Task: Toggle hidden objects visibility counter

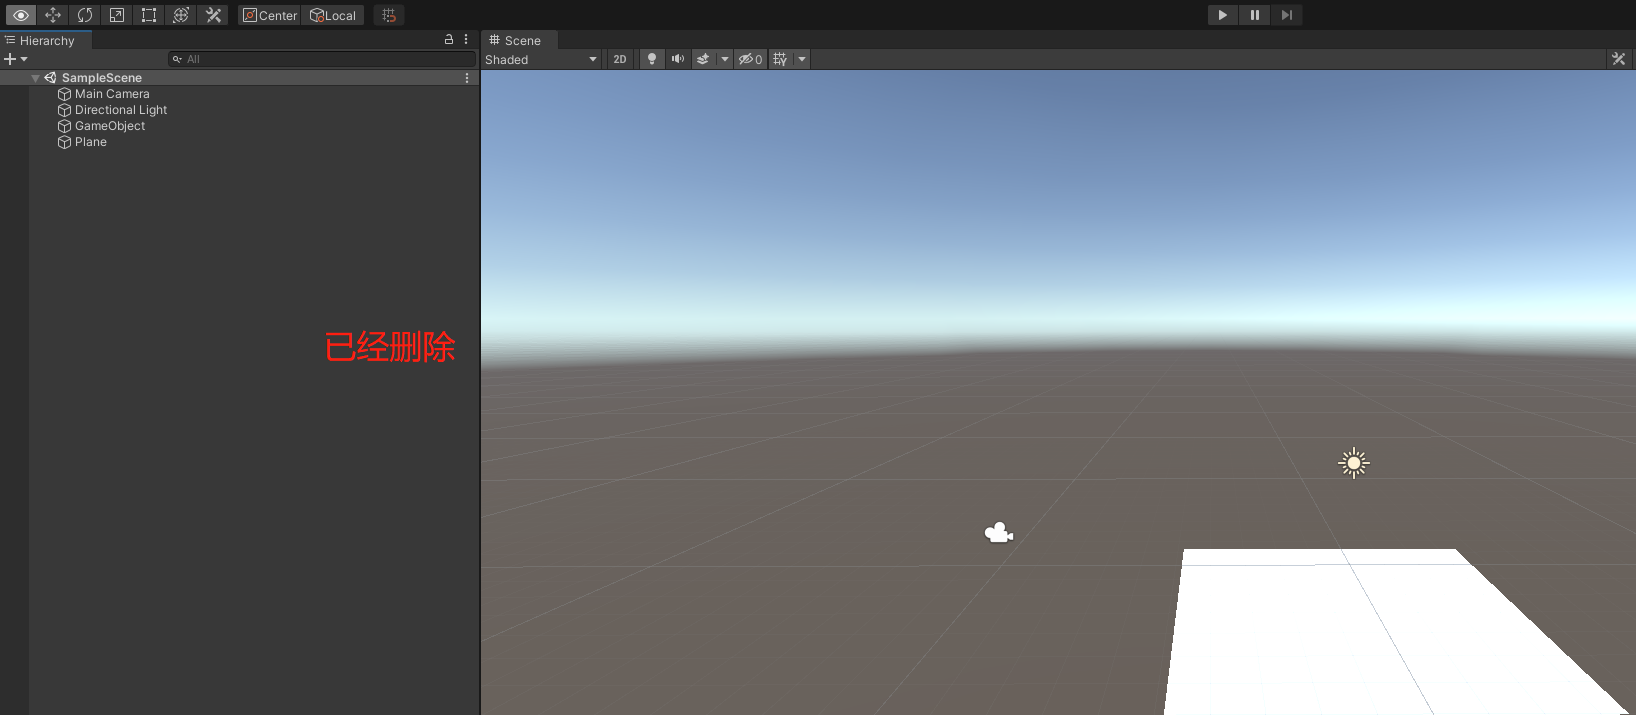Action: 750,59
